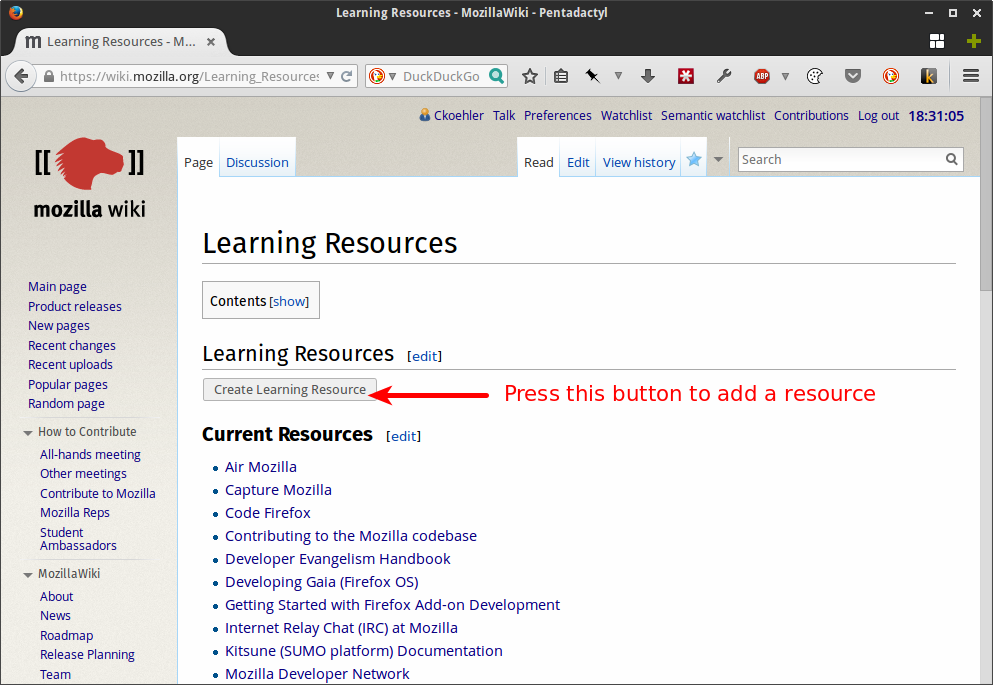The image size is (993, 685).
Task: Select the Read tab
Action: pos(539,163)
